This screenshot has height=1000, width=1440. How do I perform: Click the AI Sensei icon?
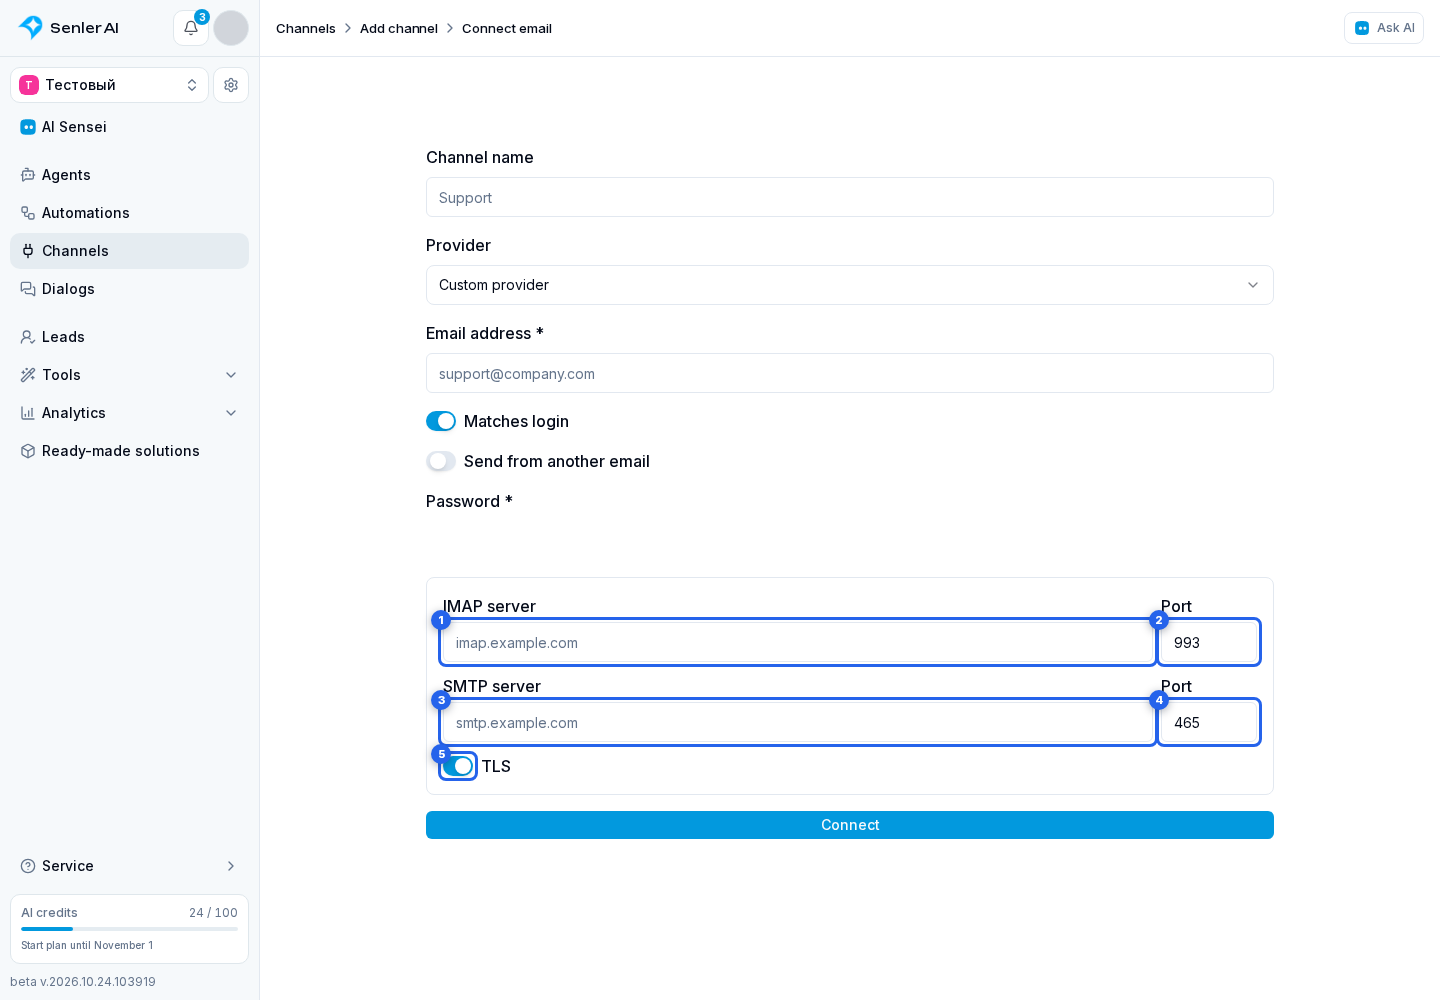[28, 127]
